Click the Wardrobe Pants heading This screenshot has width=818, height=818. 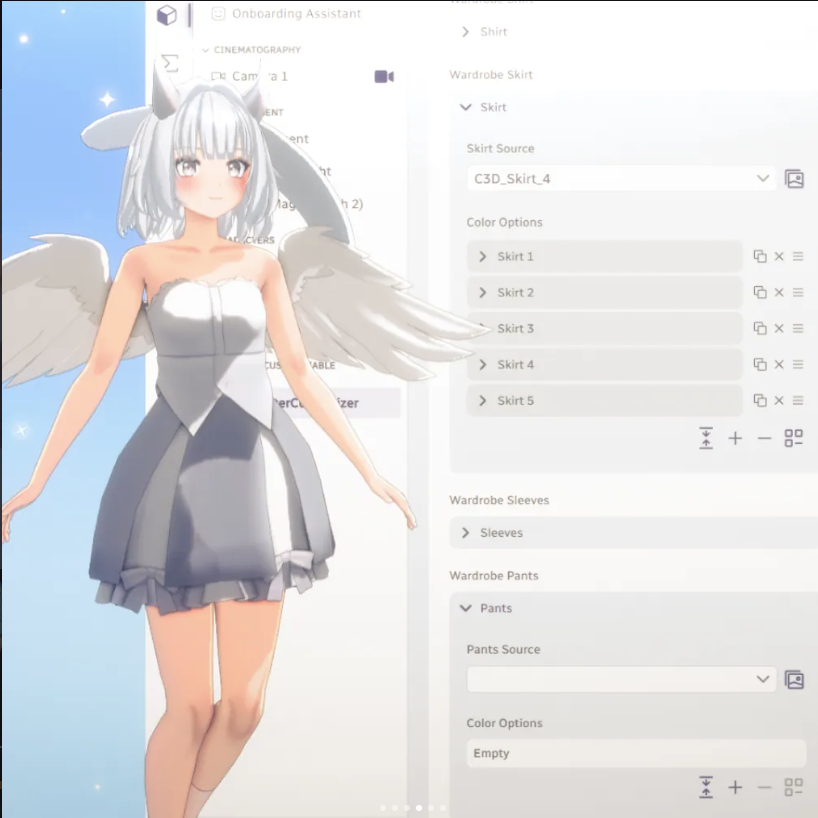tap(494, 576)
